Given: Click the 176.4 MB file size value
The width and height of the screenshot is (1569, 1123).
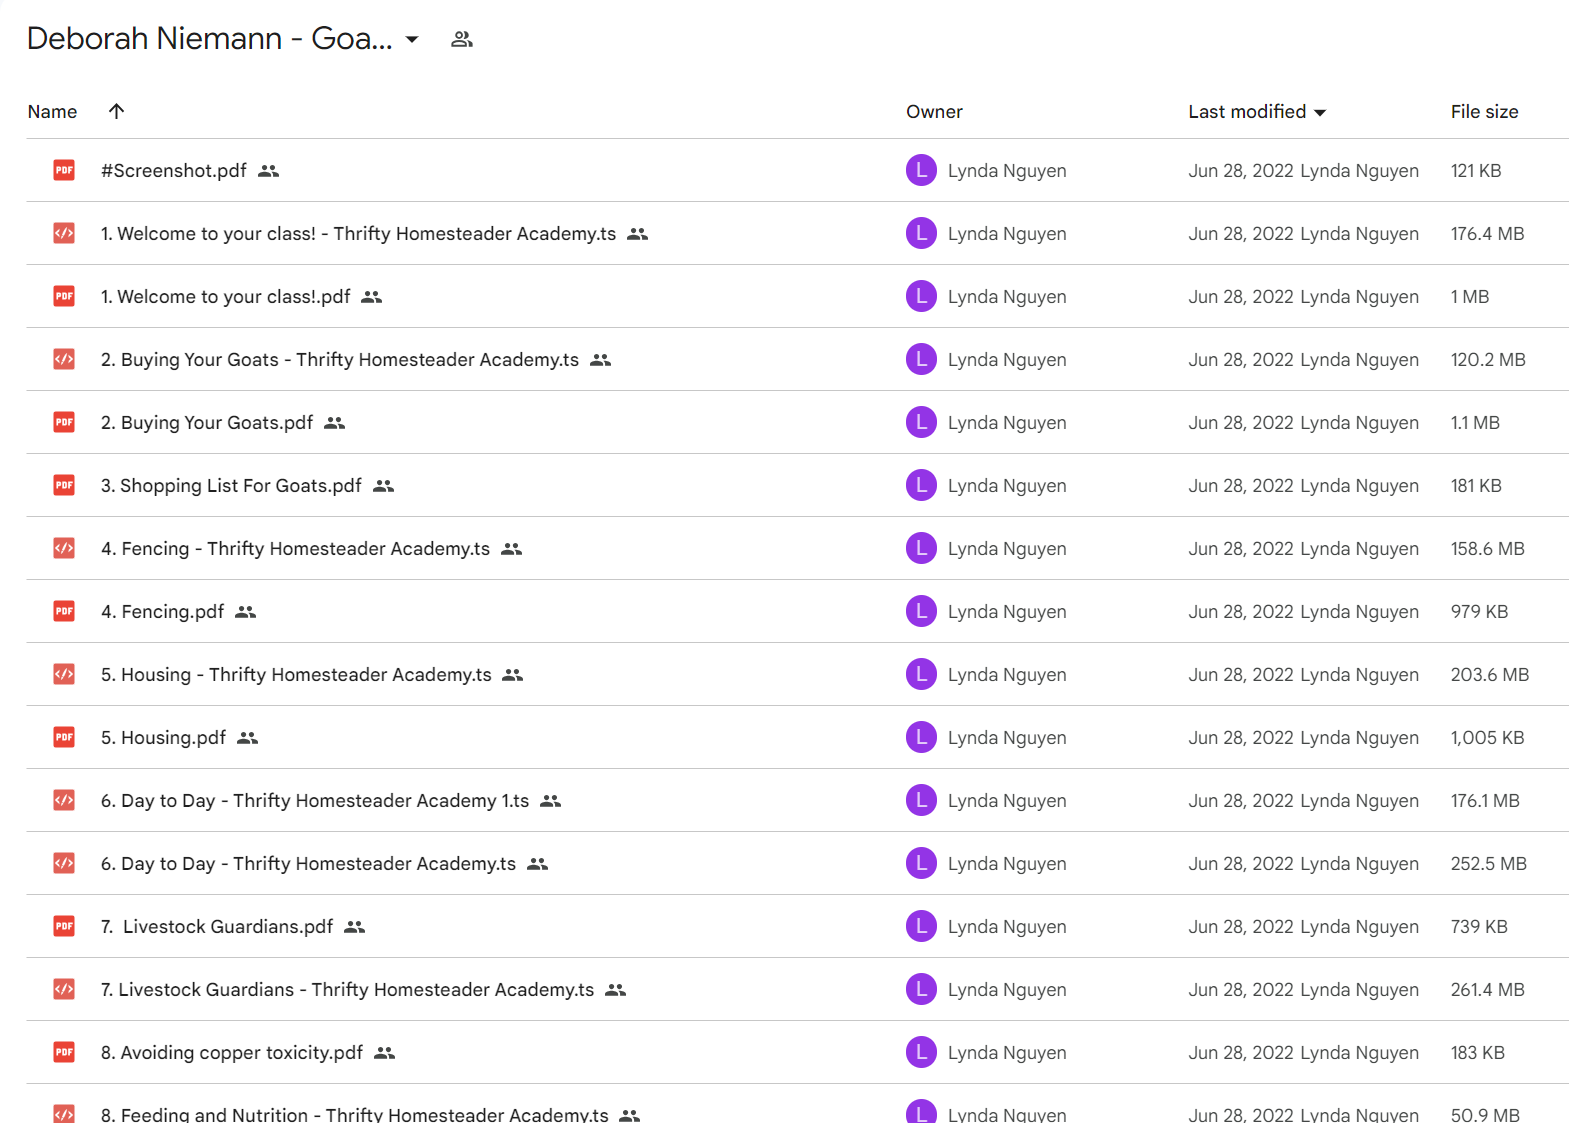Looking at the screenshot, I should pyautogui.click(x=1487, y=234).
